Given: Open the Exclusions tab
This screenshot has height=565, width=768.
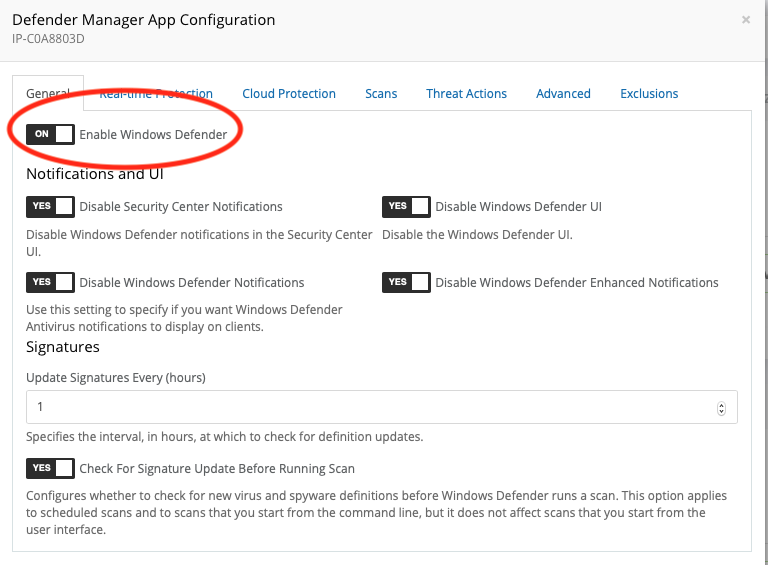Looking at the screenshot, I should (x=649, y=94).
